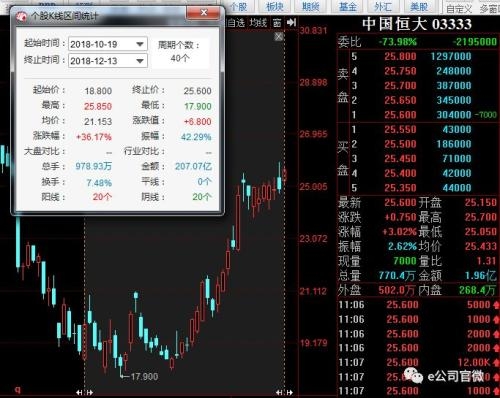500x398 pixels.
Task: Expand the 起始时间 date dropdown arrow
Action: pyautogui.click(x=140, y=44)
